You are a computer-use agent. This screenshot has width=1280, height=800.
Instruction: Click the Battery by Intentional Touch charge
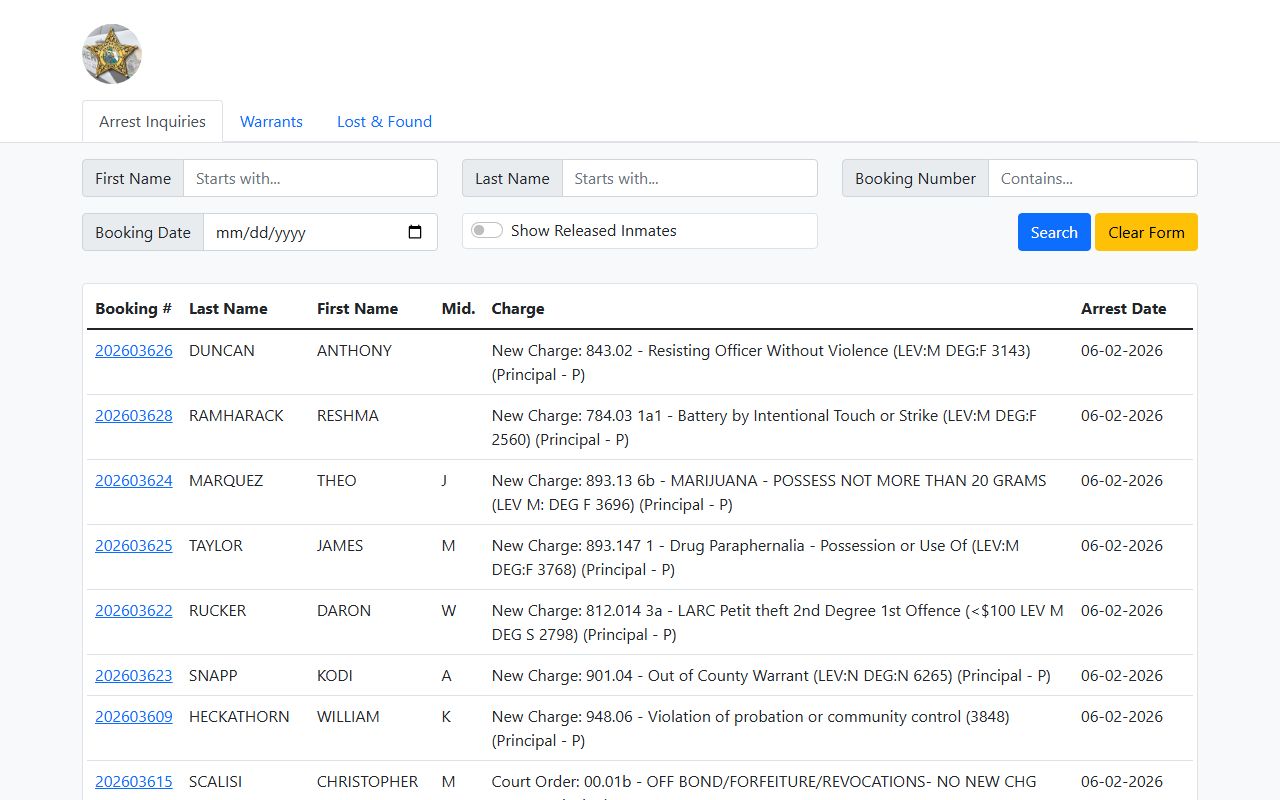pos(764,427)
